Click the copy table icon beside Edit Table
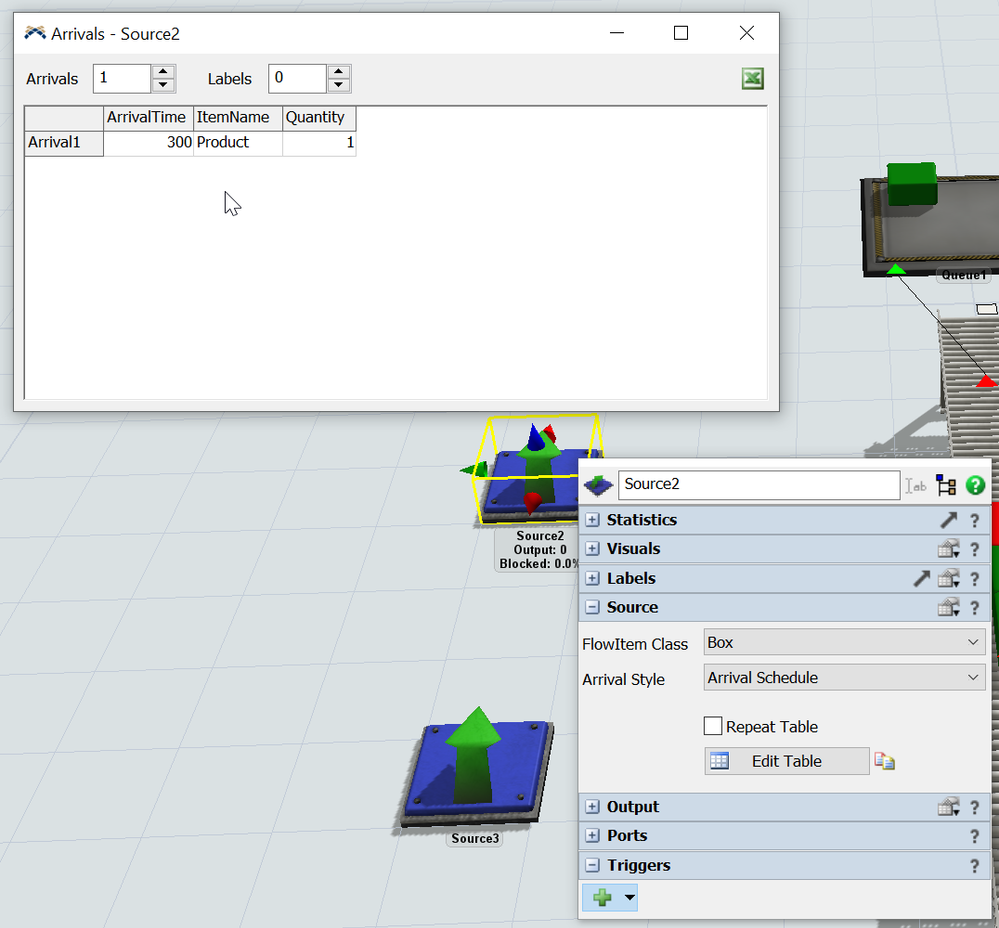Viewport: 999px width, 928px height. pyautogui.click(x=884, y=761)
